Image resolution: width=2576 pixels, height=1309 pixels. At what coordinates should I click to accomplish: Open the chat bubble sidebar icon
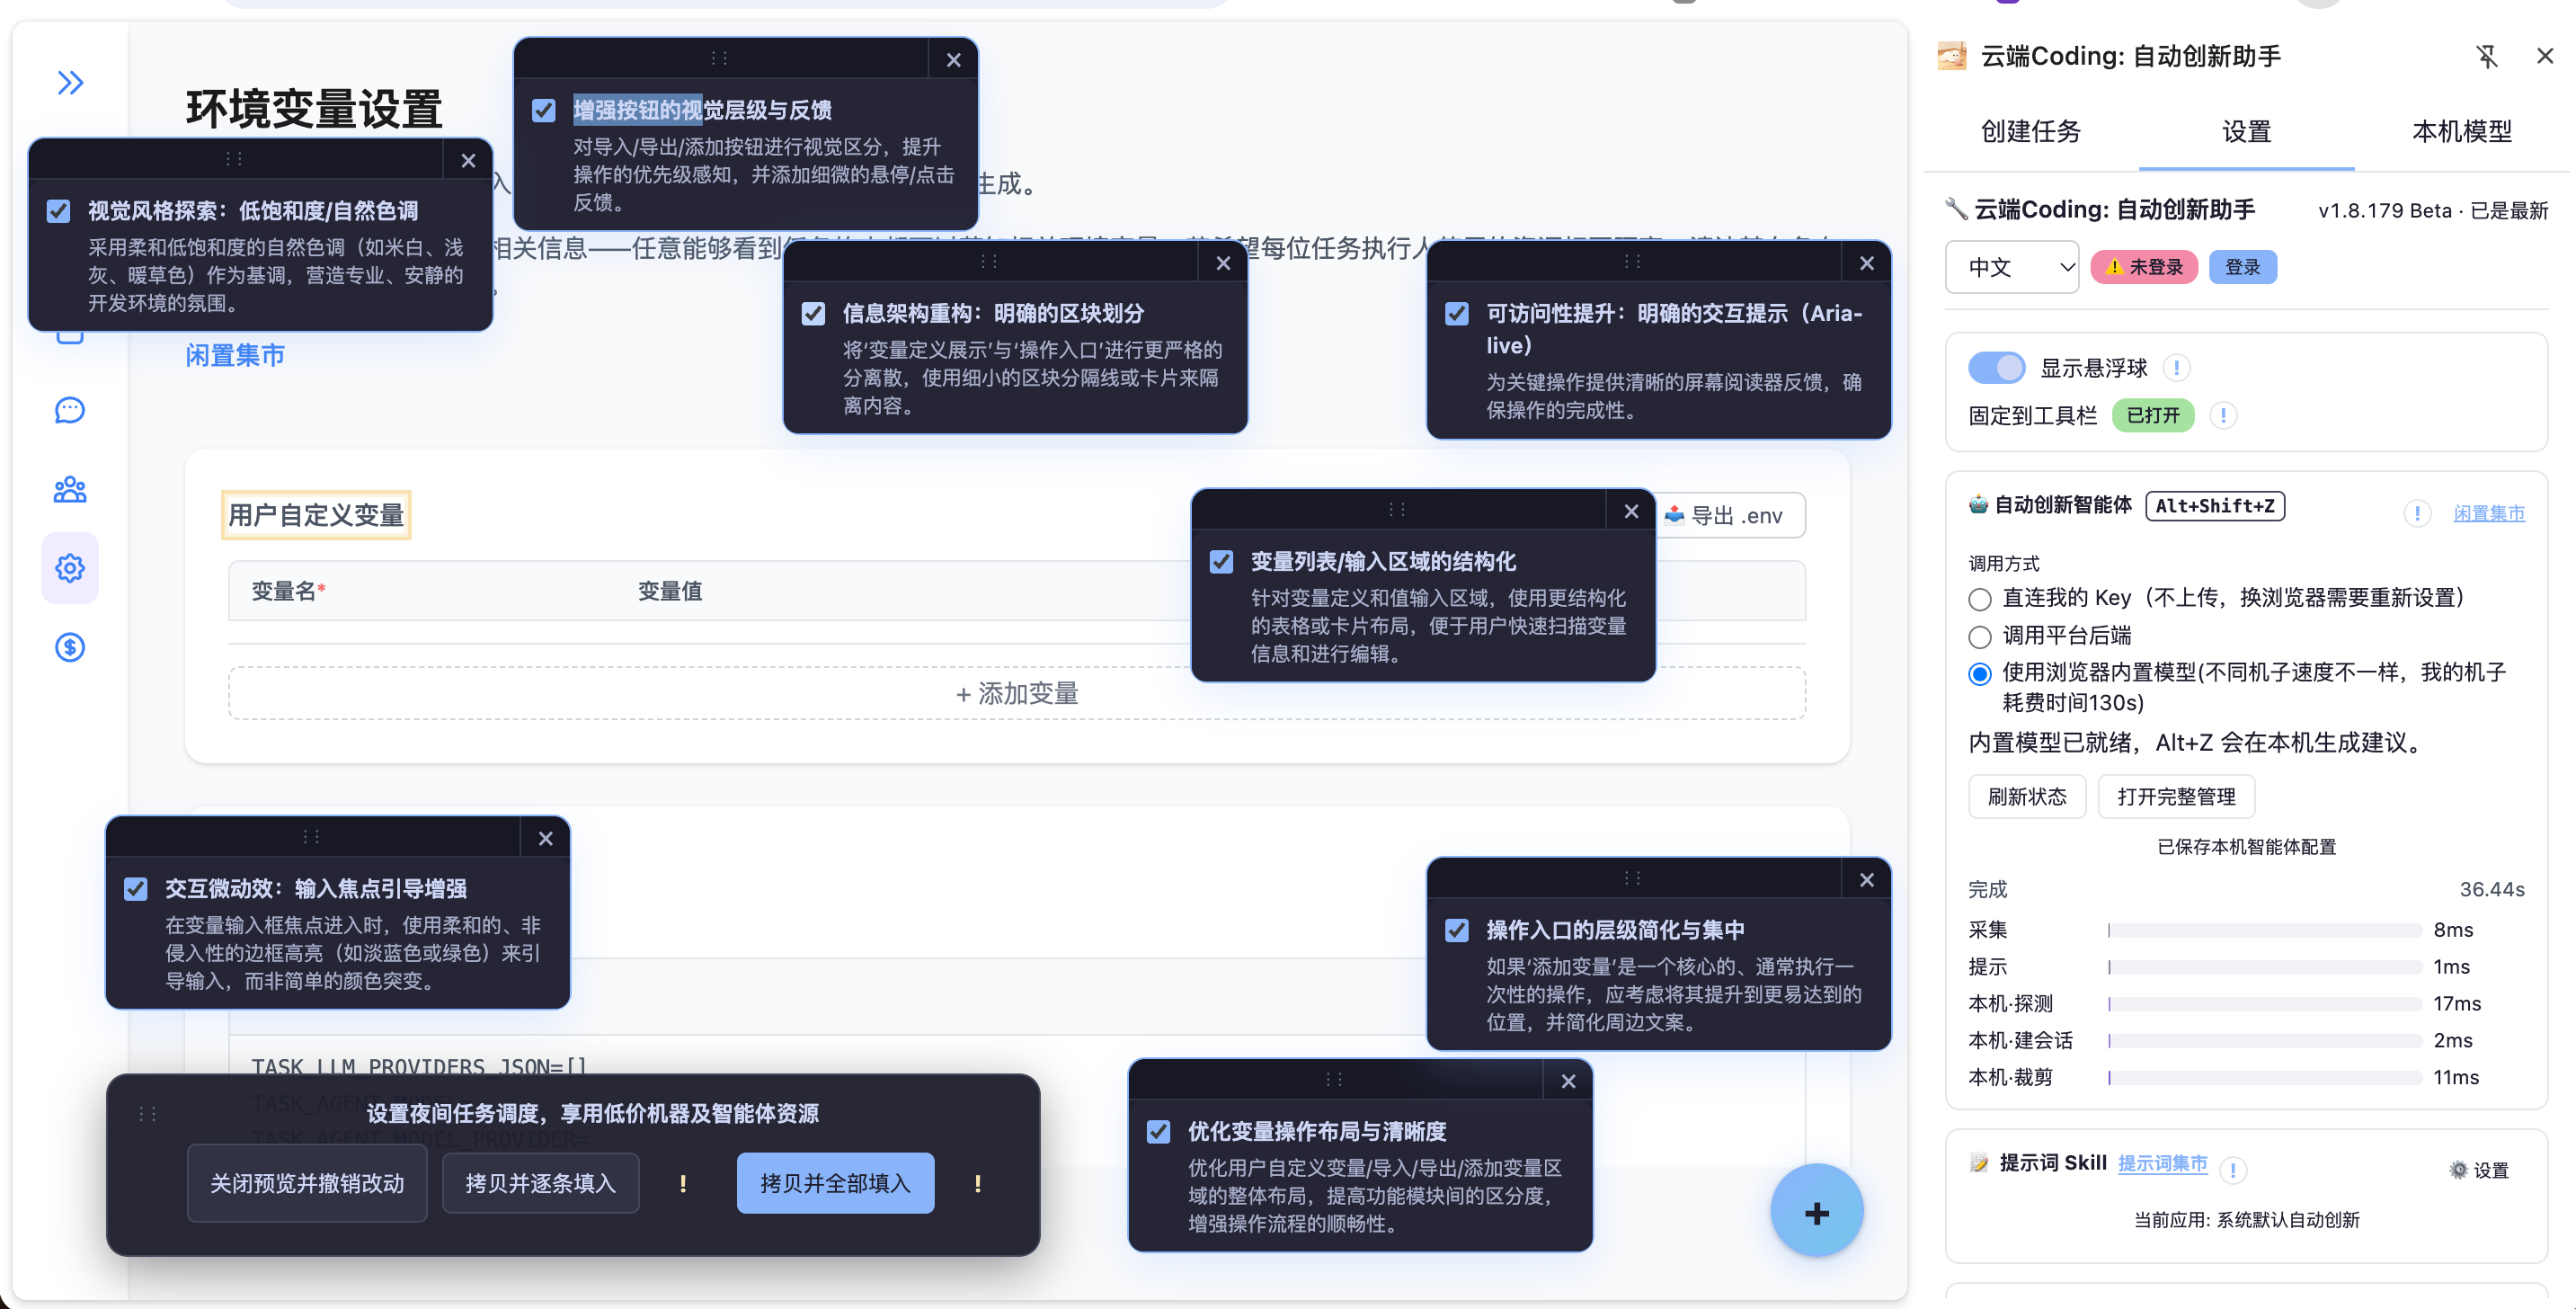tap(70, 410)
